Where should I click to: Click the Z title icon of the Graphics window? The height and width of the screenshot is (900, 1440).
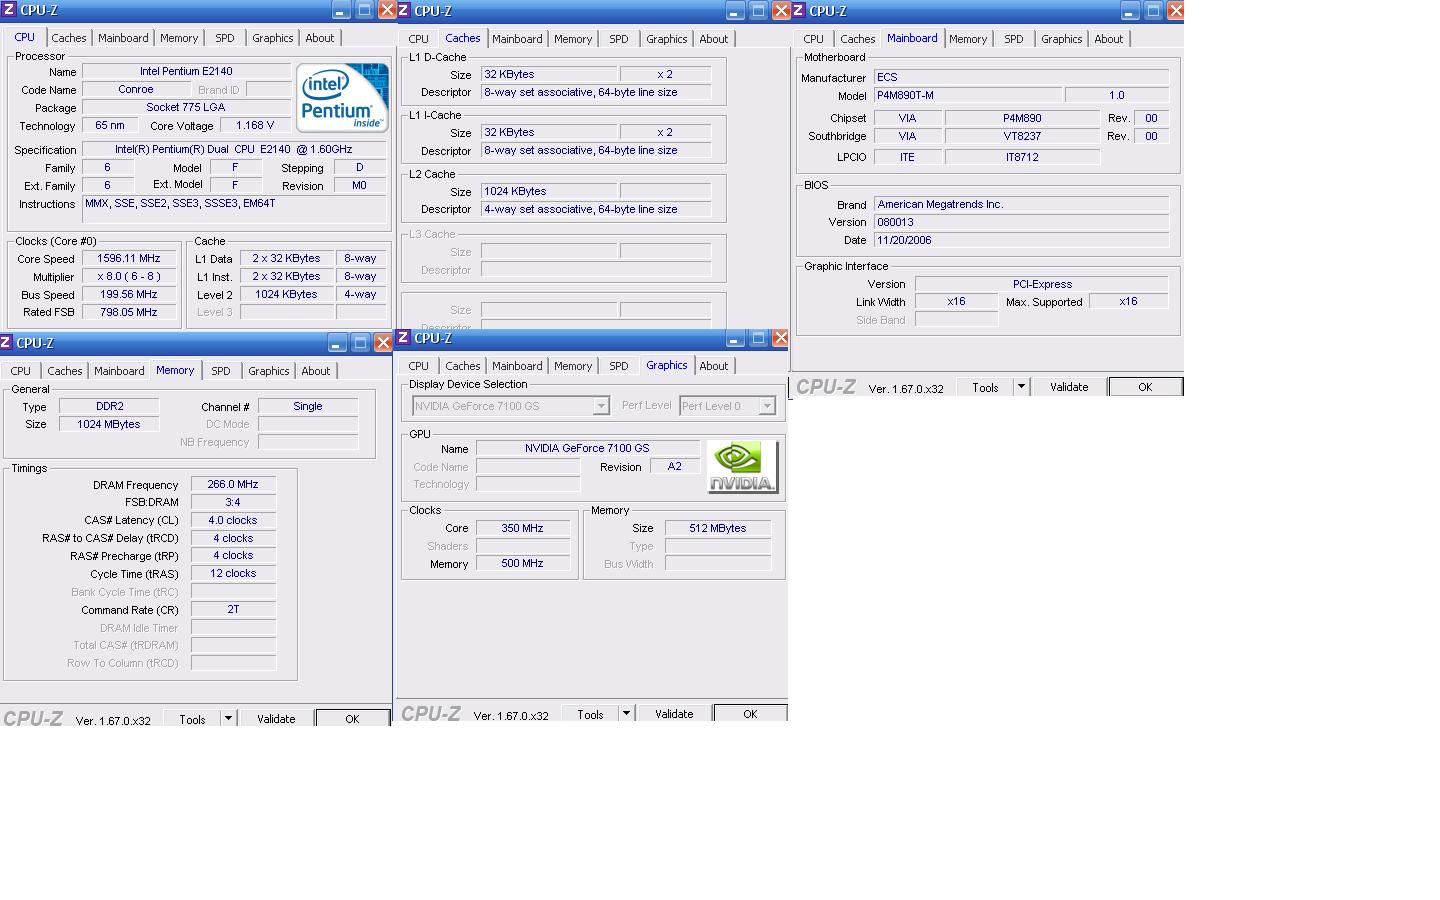tap(404, 338)
